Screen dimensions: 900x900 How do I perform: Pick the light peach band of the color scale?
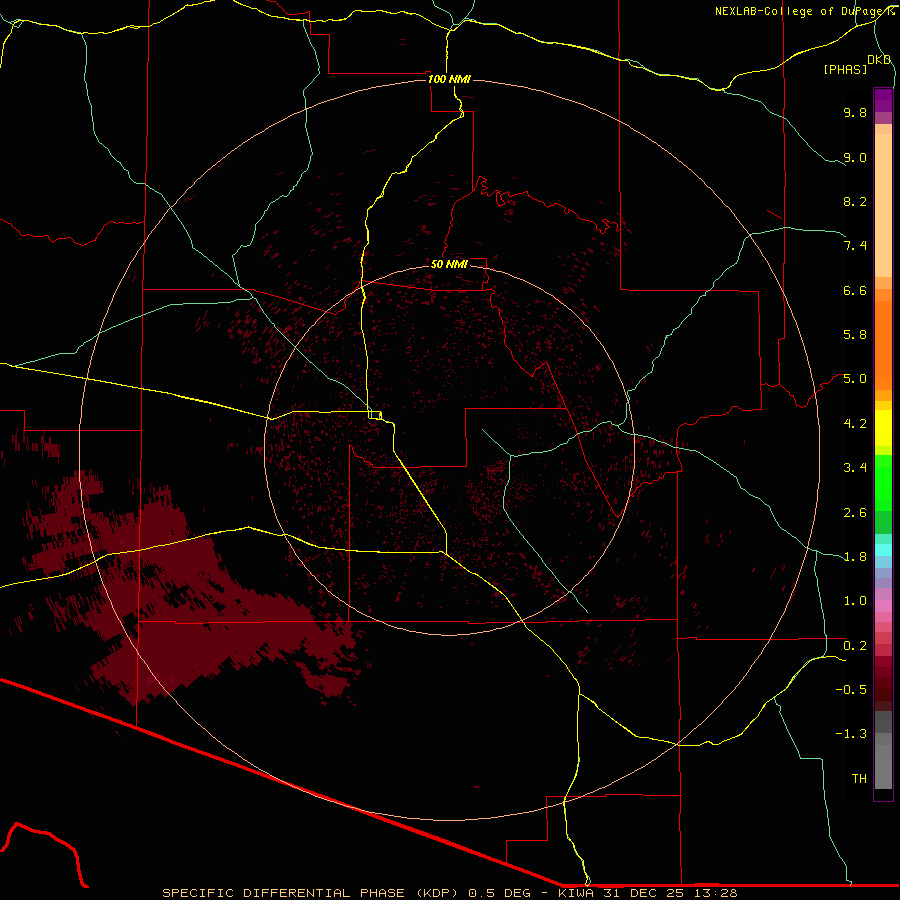click(883, 205)
